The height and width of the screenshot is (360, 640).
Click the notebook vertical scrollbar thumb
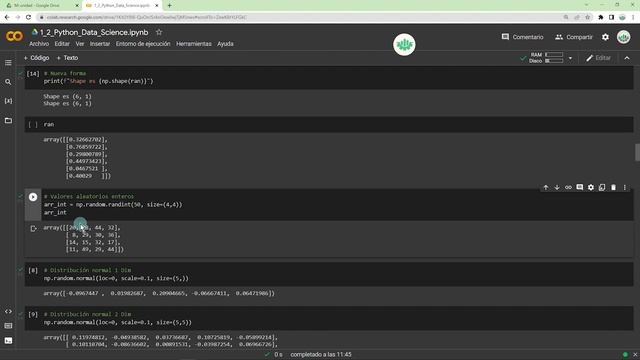coord(637,152)
